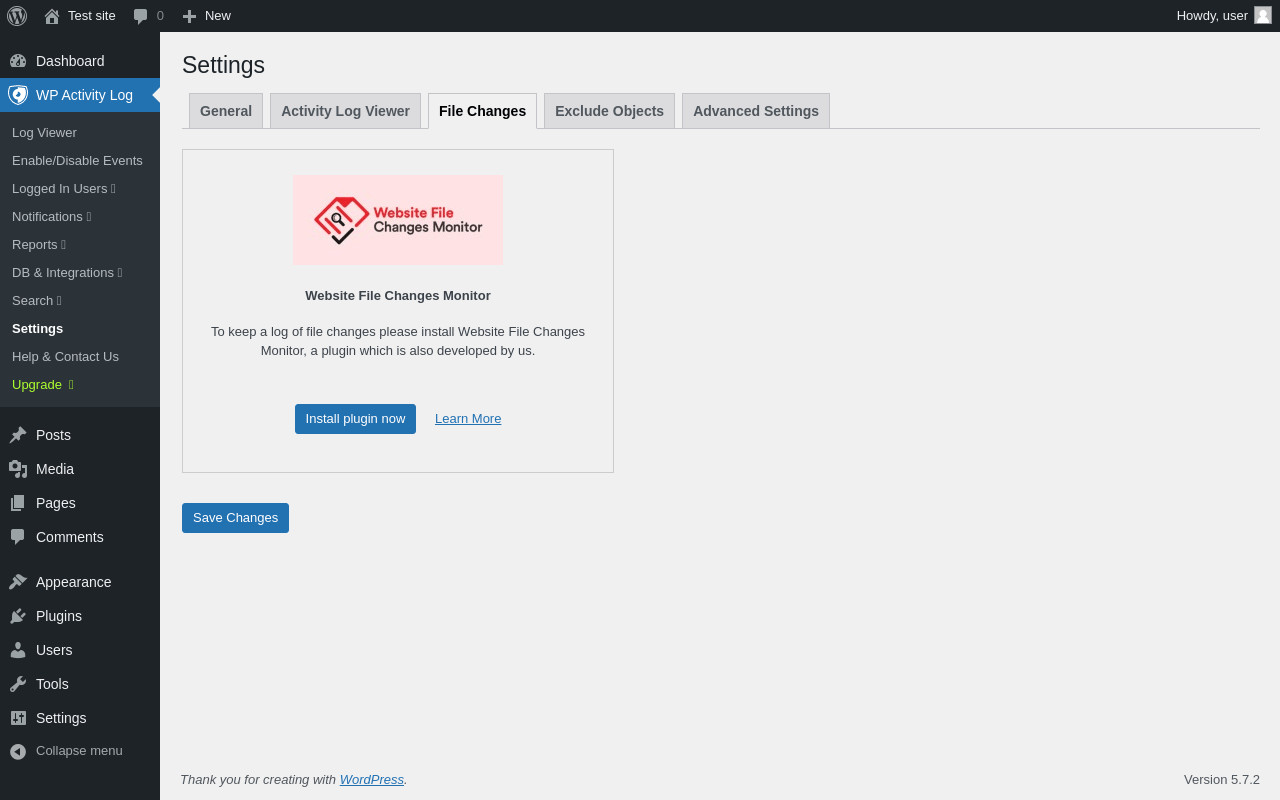The width and height of the screenshot is (1280, 800).
Task: Switch to the Activity Log Viewer tab
Action: [345, 111]
